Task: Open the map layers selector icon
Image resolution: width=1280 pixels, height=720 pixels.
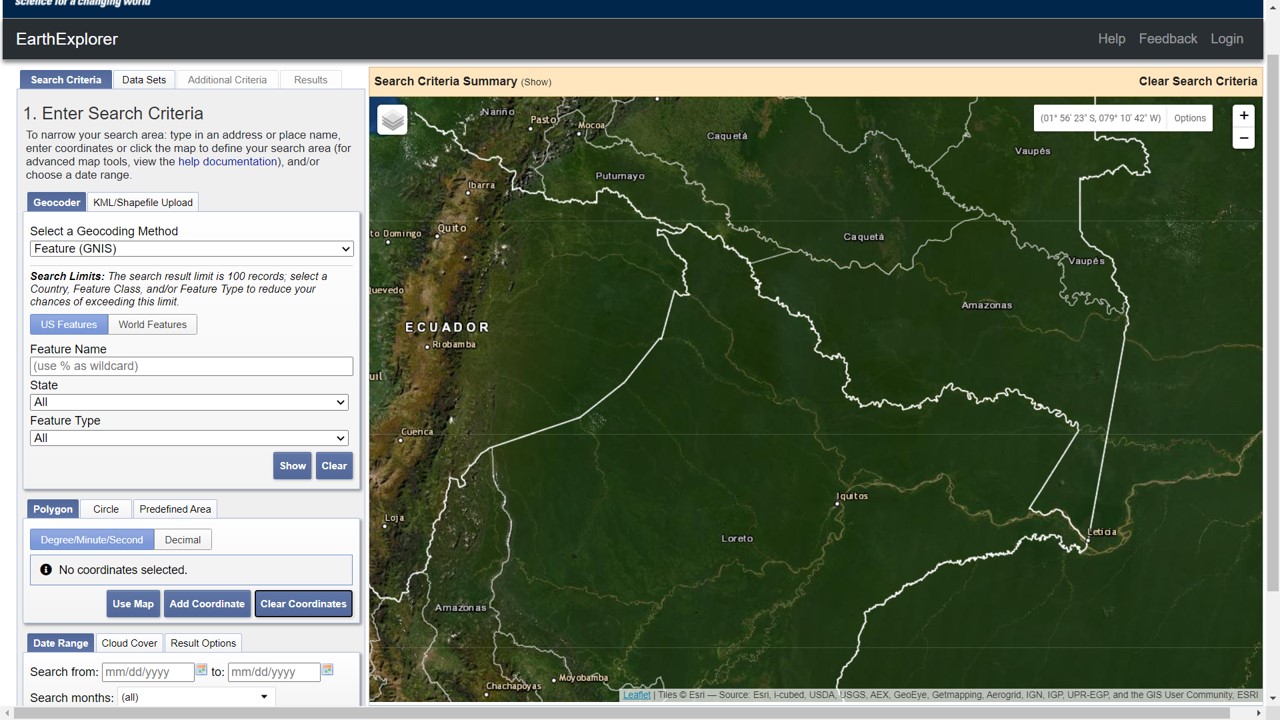Action: pyautogui.click(x=392, y=120)
